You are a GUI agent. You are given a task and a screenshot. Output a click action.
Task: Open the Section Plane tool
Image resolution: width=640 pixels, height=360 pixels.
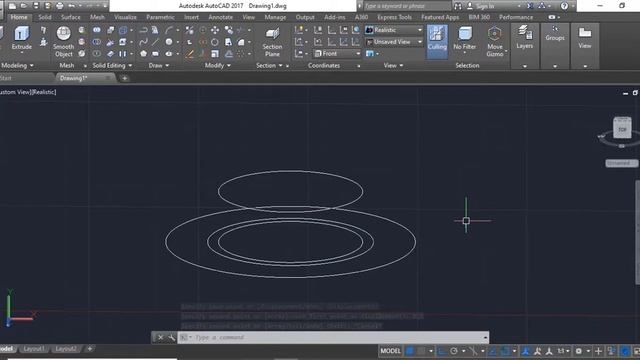point(272,42)
